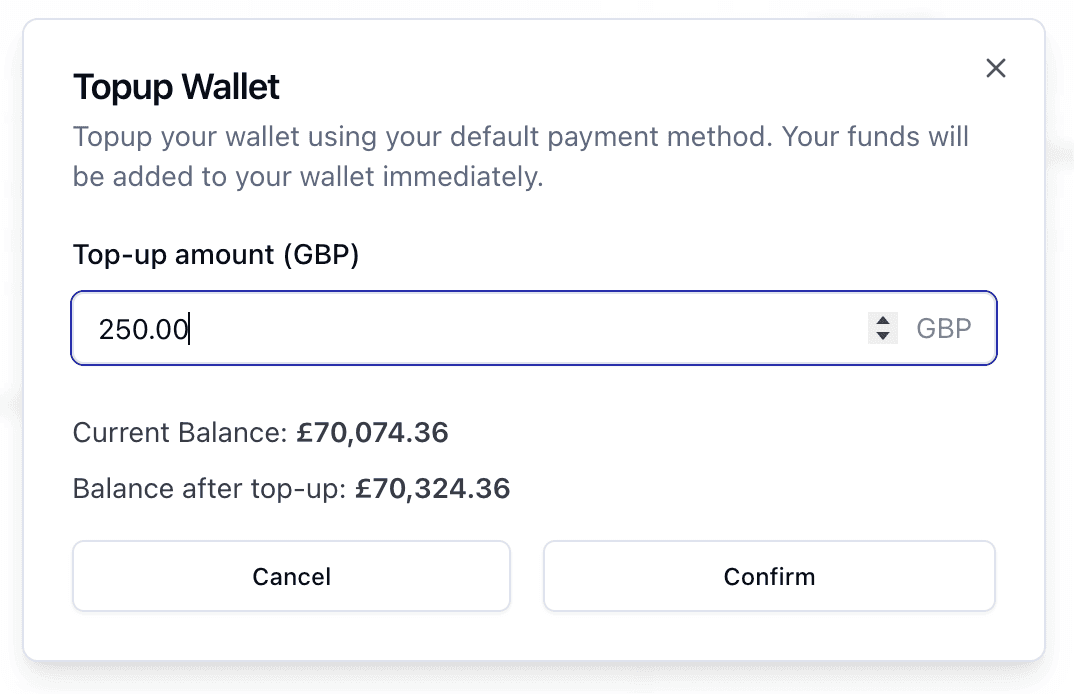Close the Topup Wallet dialog with X
Viewport: 1074px width, 694px height.
(x=995, y=68)
